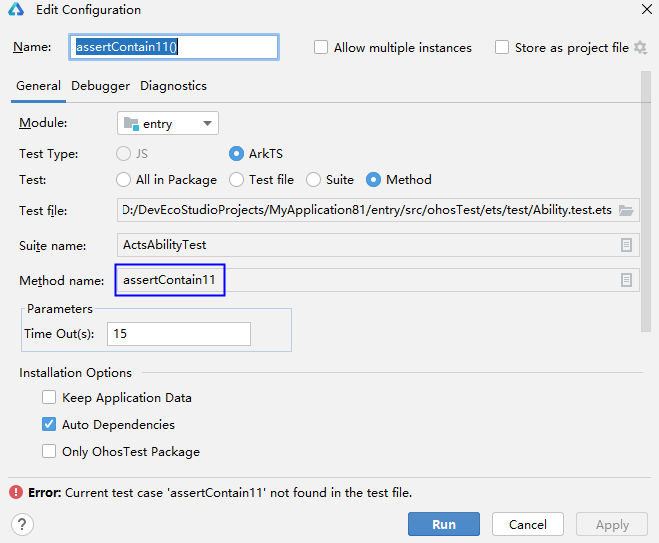Switch to the Debugger tab
This screenshot has height=543, width=659.
pyautogui.click(x=100, y=86)
